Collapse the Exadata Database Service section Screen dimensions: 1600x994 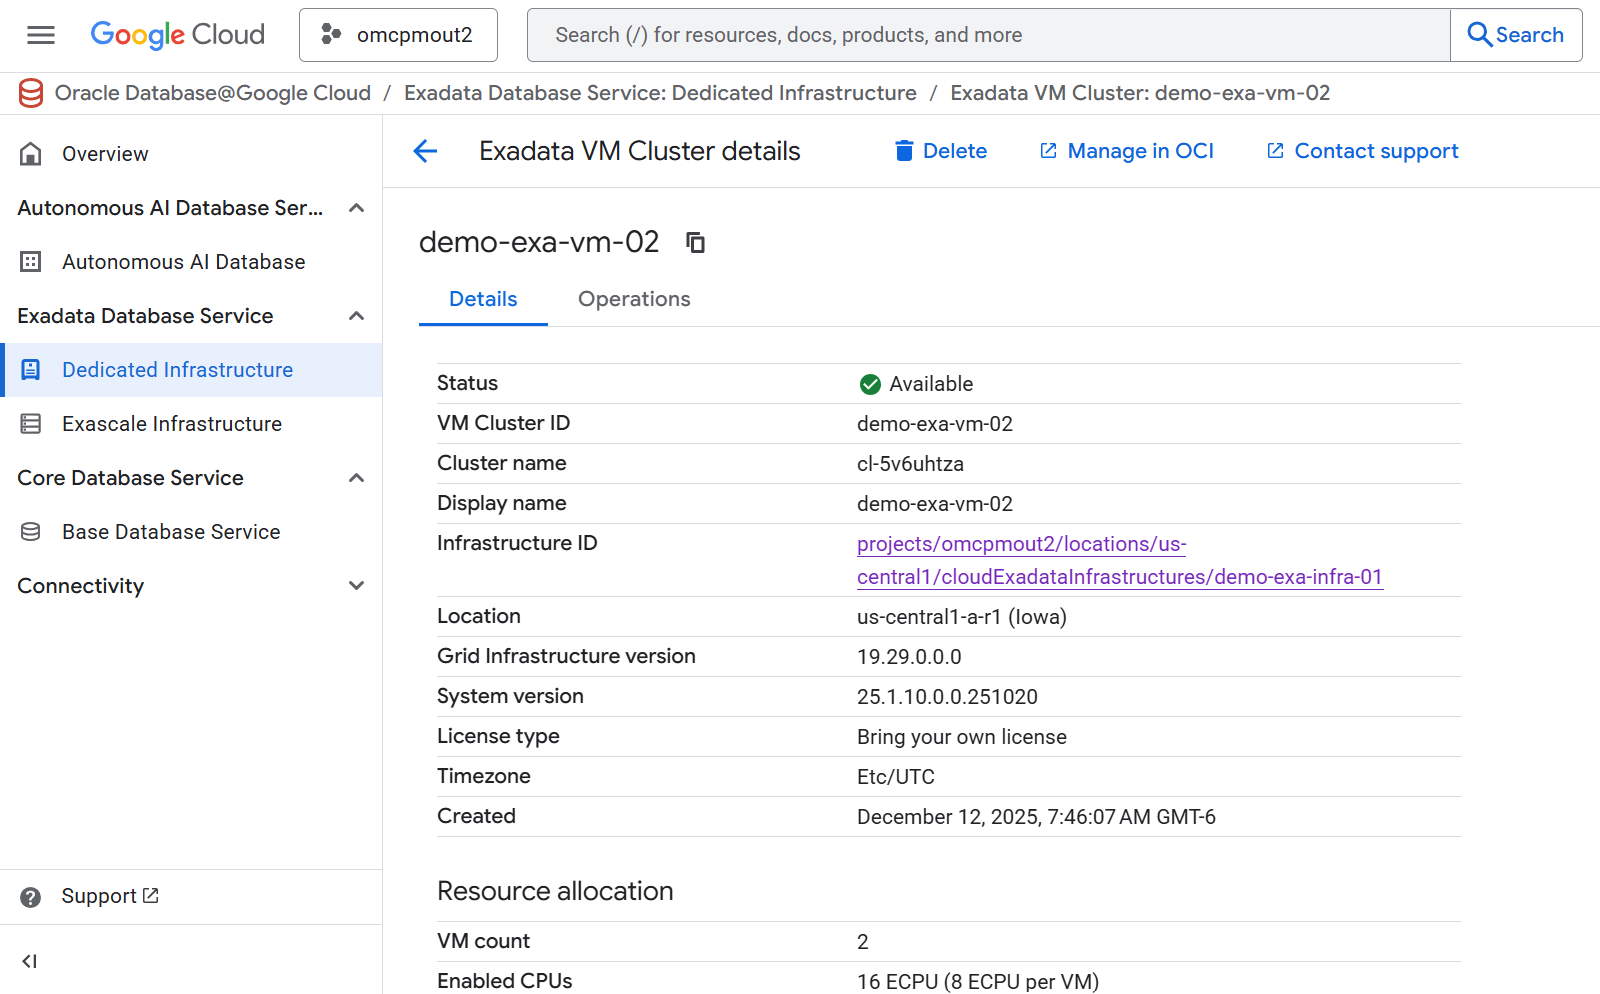tap(356, 315)
